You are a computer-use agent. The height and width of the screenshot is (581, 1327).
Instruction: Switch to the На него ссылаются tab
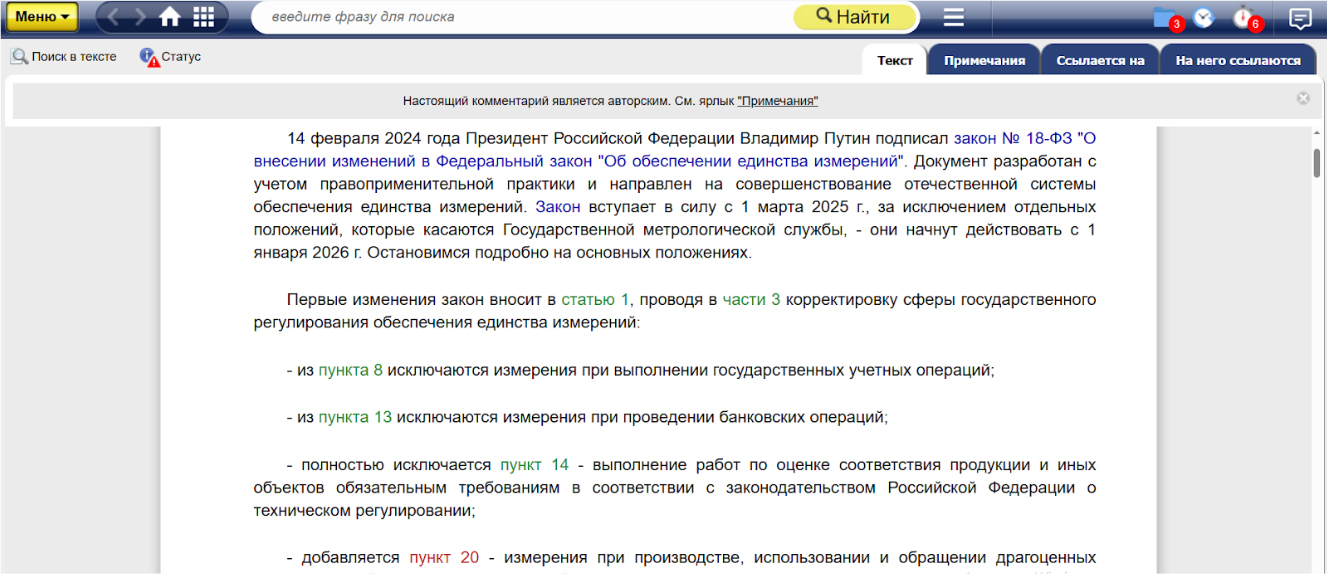coord(1238,60)
